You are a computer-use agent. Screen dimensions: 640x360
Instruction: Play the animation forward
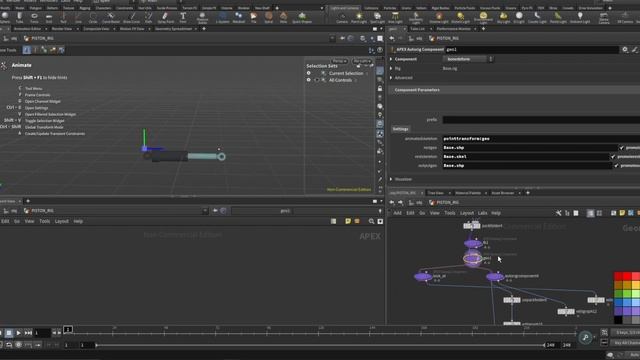tap(18, 333)
